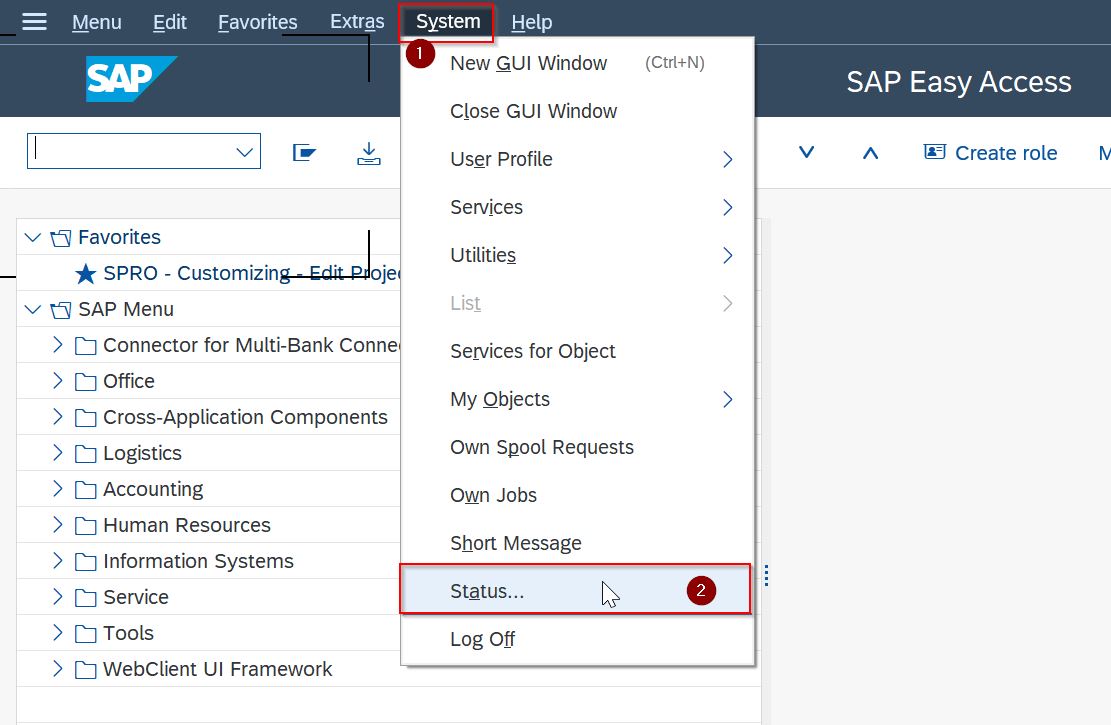The width and height of the screenshot is (1111, 725).
Task: Expand the Utilities submenu arrow
Action: click(x=727, y=255)
